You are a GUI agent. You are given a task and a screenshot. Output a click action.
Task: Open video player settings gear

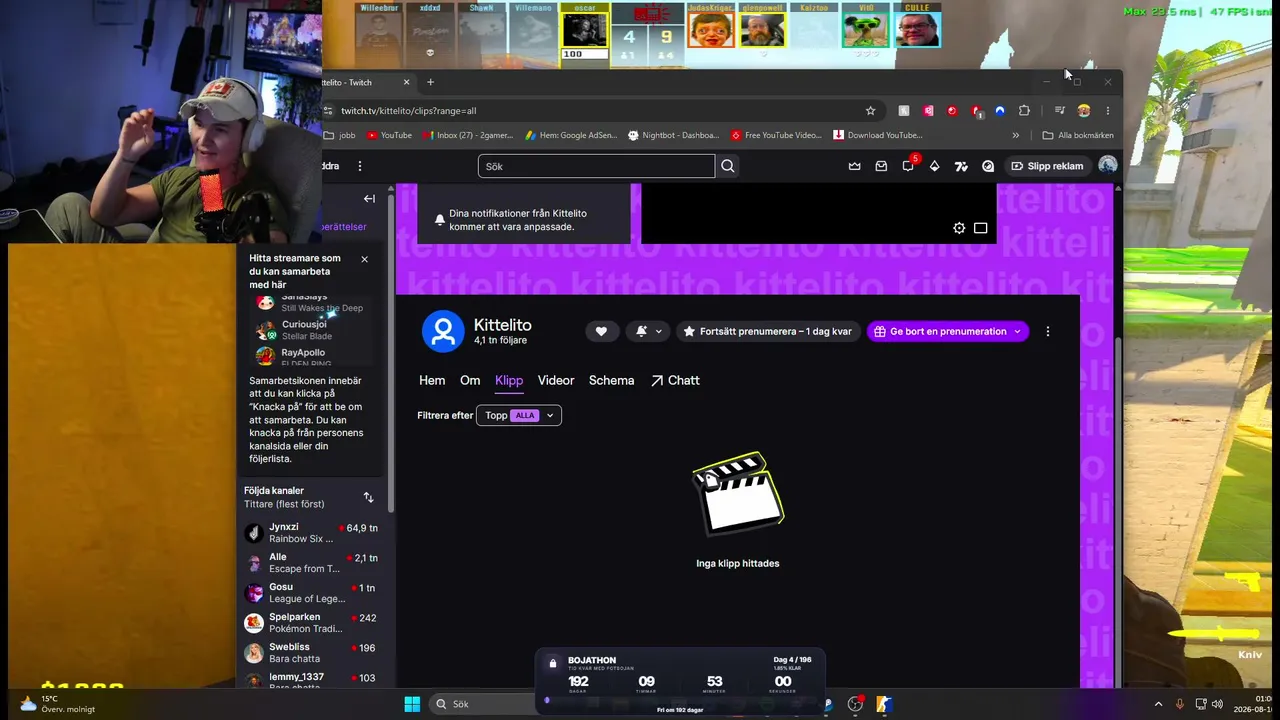[959, 228]
